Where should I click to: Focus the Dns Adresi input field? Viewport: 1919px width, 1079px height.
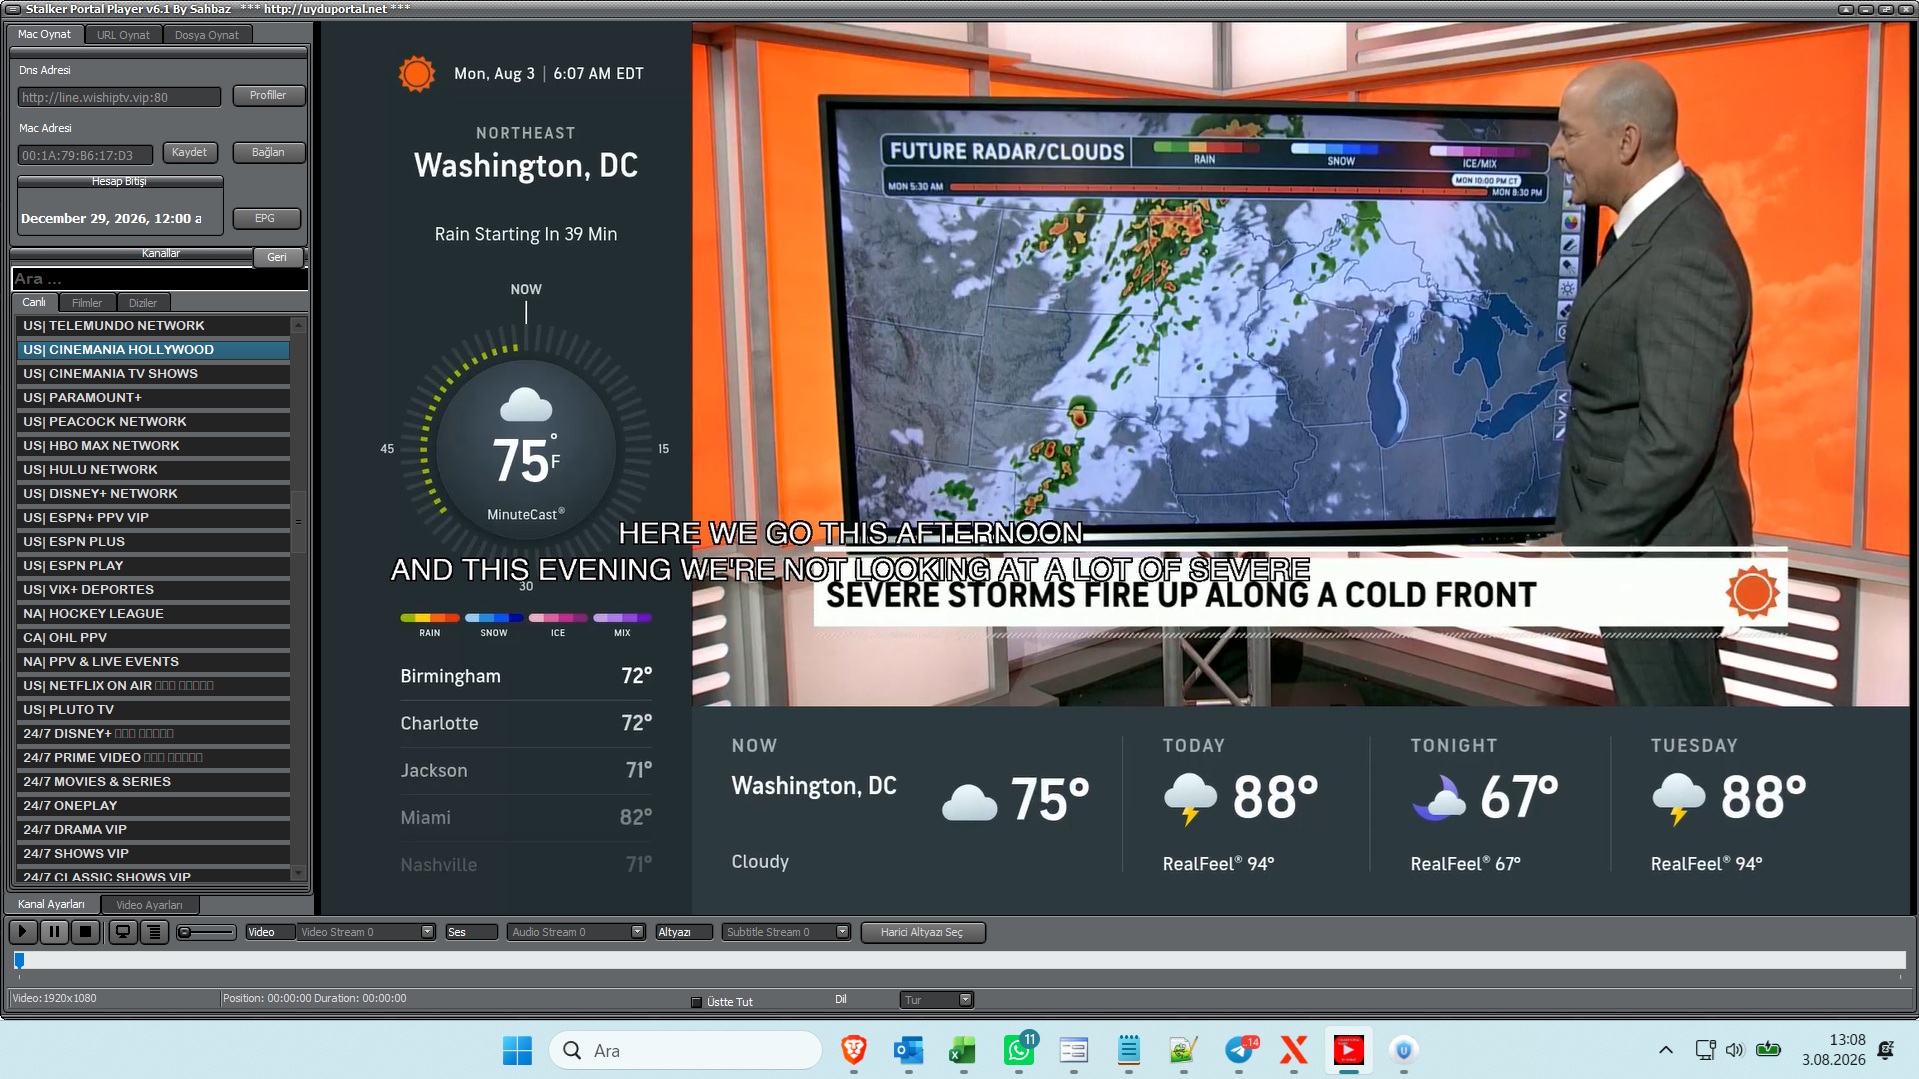coord(119,97)
